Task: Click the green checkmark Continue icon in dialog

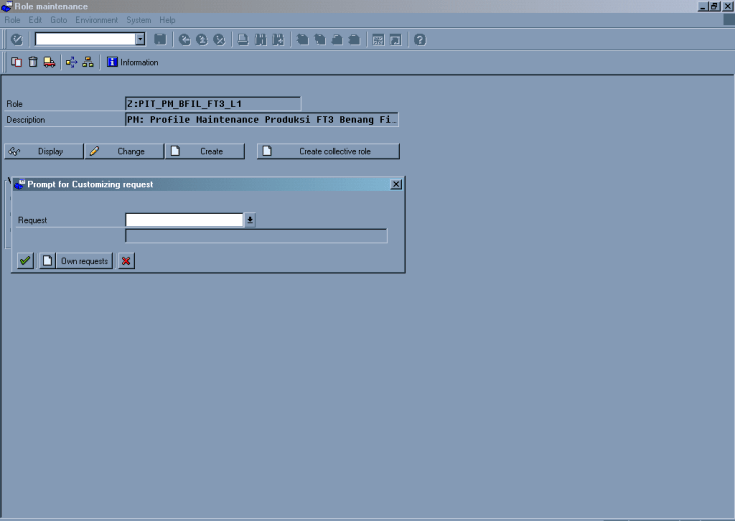Action: pos(25,261)
